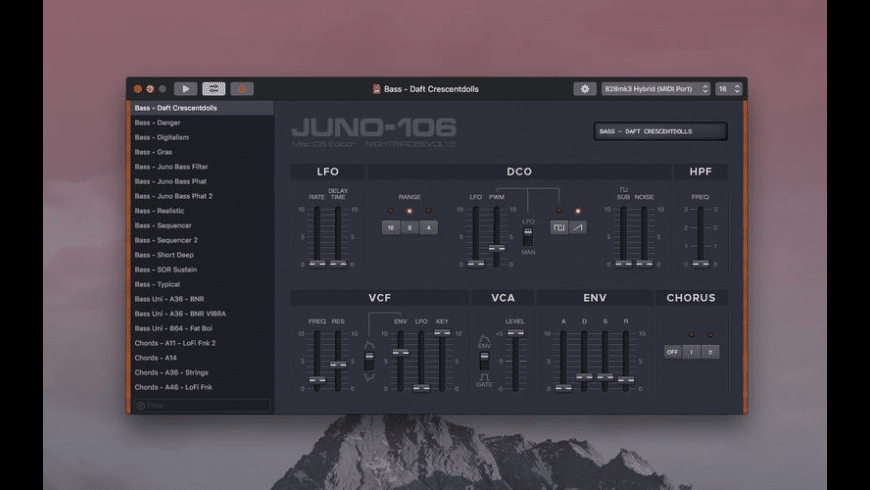Select the Bass - Juno Bass Filter preset
This screenshot has height=490, width=870.
tap(202, 166)
